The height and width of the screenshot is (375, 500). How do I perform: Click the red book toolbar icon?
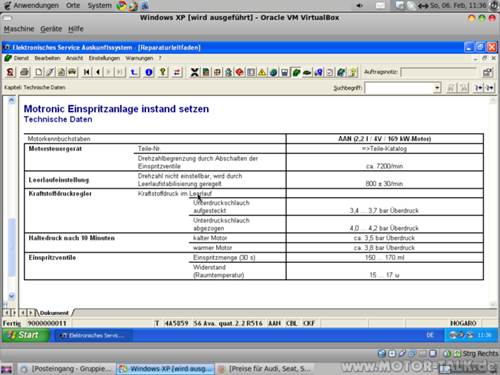pos(239,72)
